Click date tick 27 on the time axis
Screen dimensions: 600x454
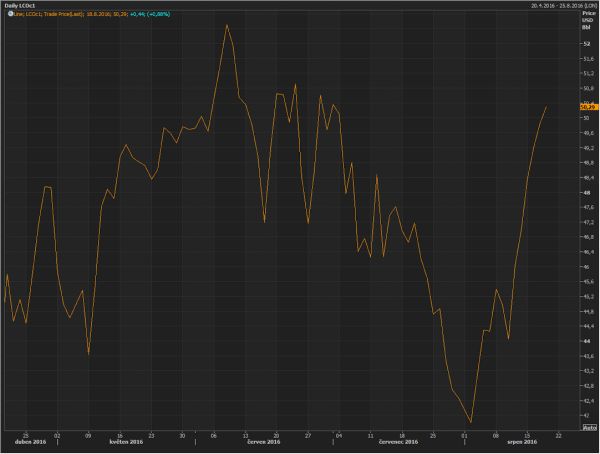308,434
